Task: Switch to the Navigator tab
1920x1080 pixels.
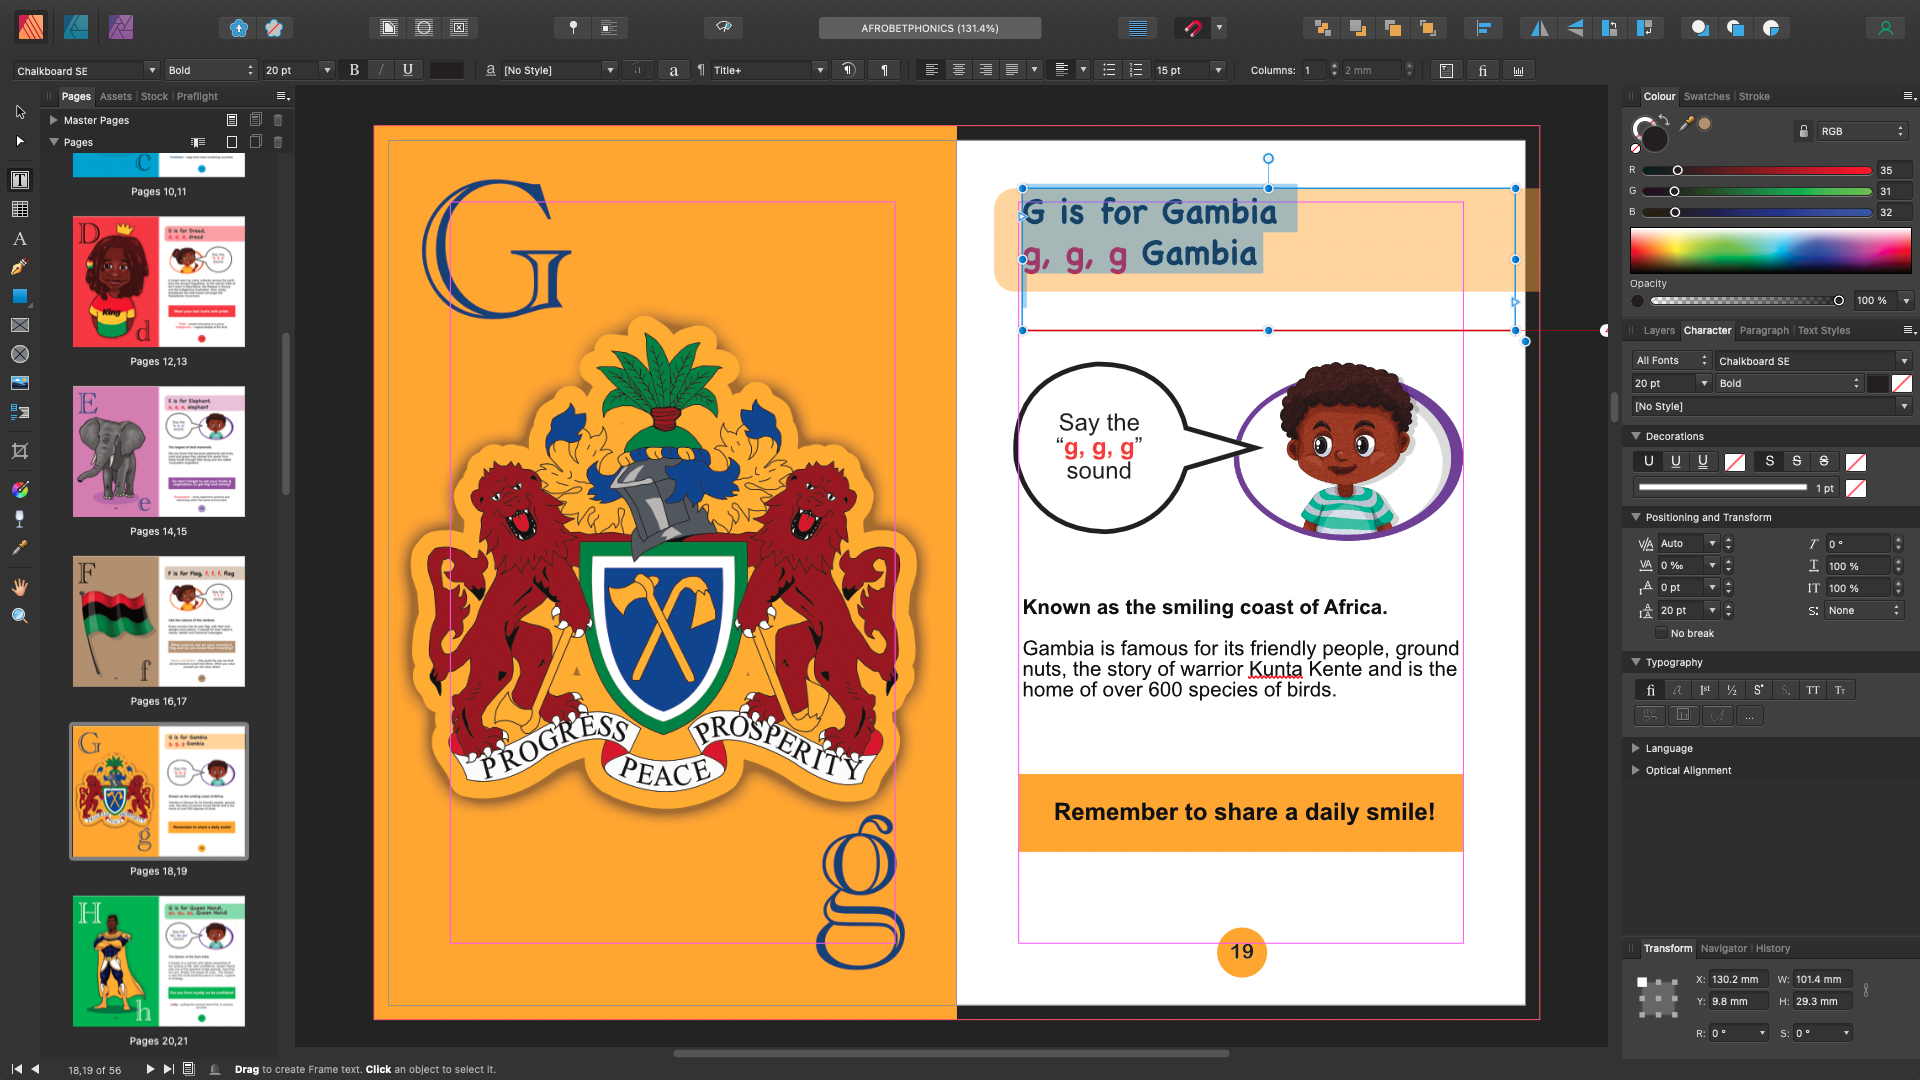Action: 1723,948
